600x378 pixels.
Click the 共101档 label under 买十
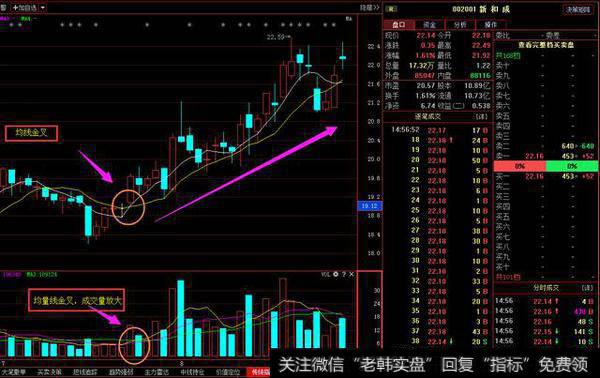click(508, 277)
